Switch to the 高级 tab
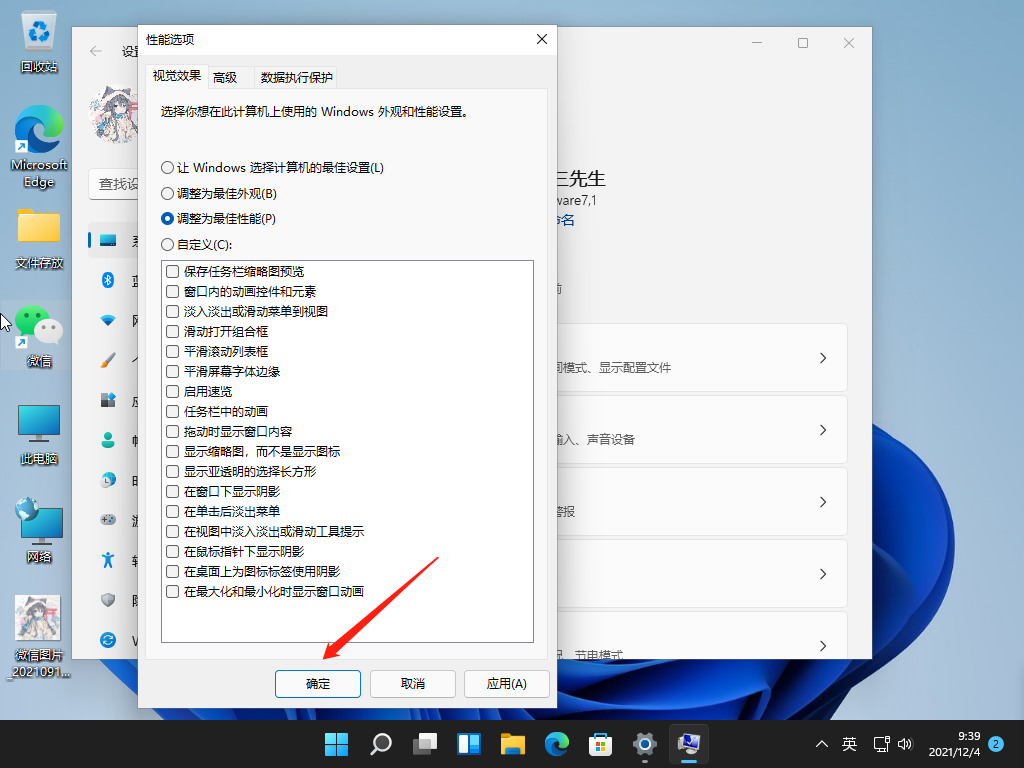Viewport: 1024px width, 768px height. (x=228, y=76)
